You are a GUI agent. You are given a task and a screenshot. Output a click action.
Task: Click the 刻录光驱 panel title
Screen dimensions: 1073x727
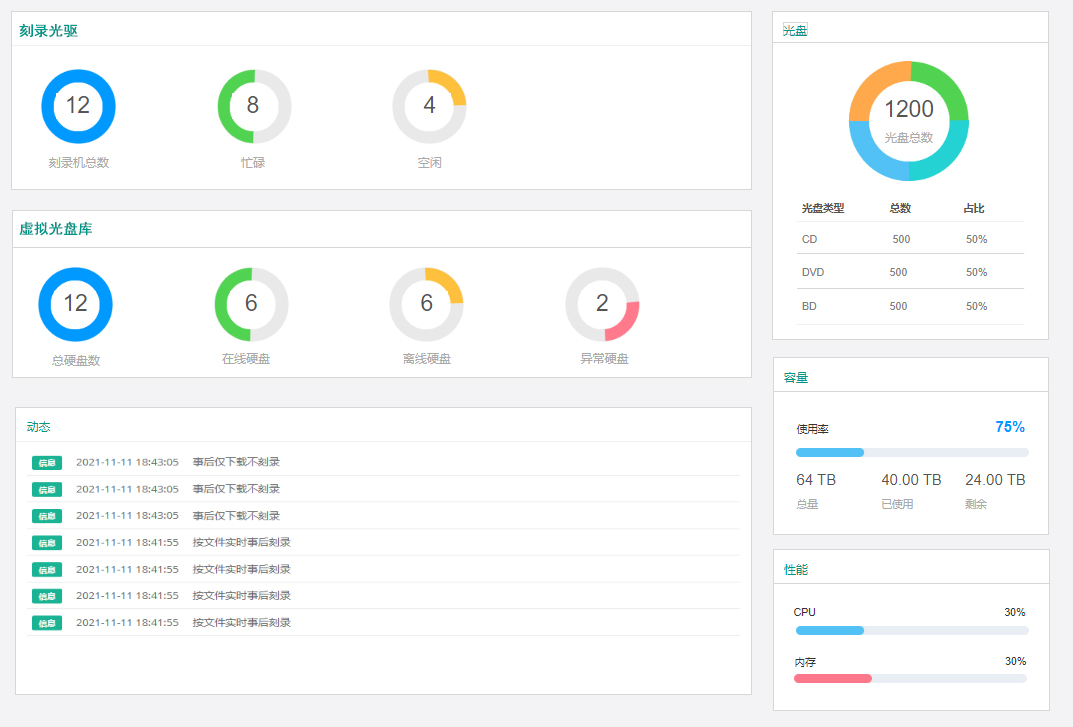point(49,30)
